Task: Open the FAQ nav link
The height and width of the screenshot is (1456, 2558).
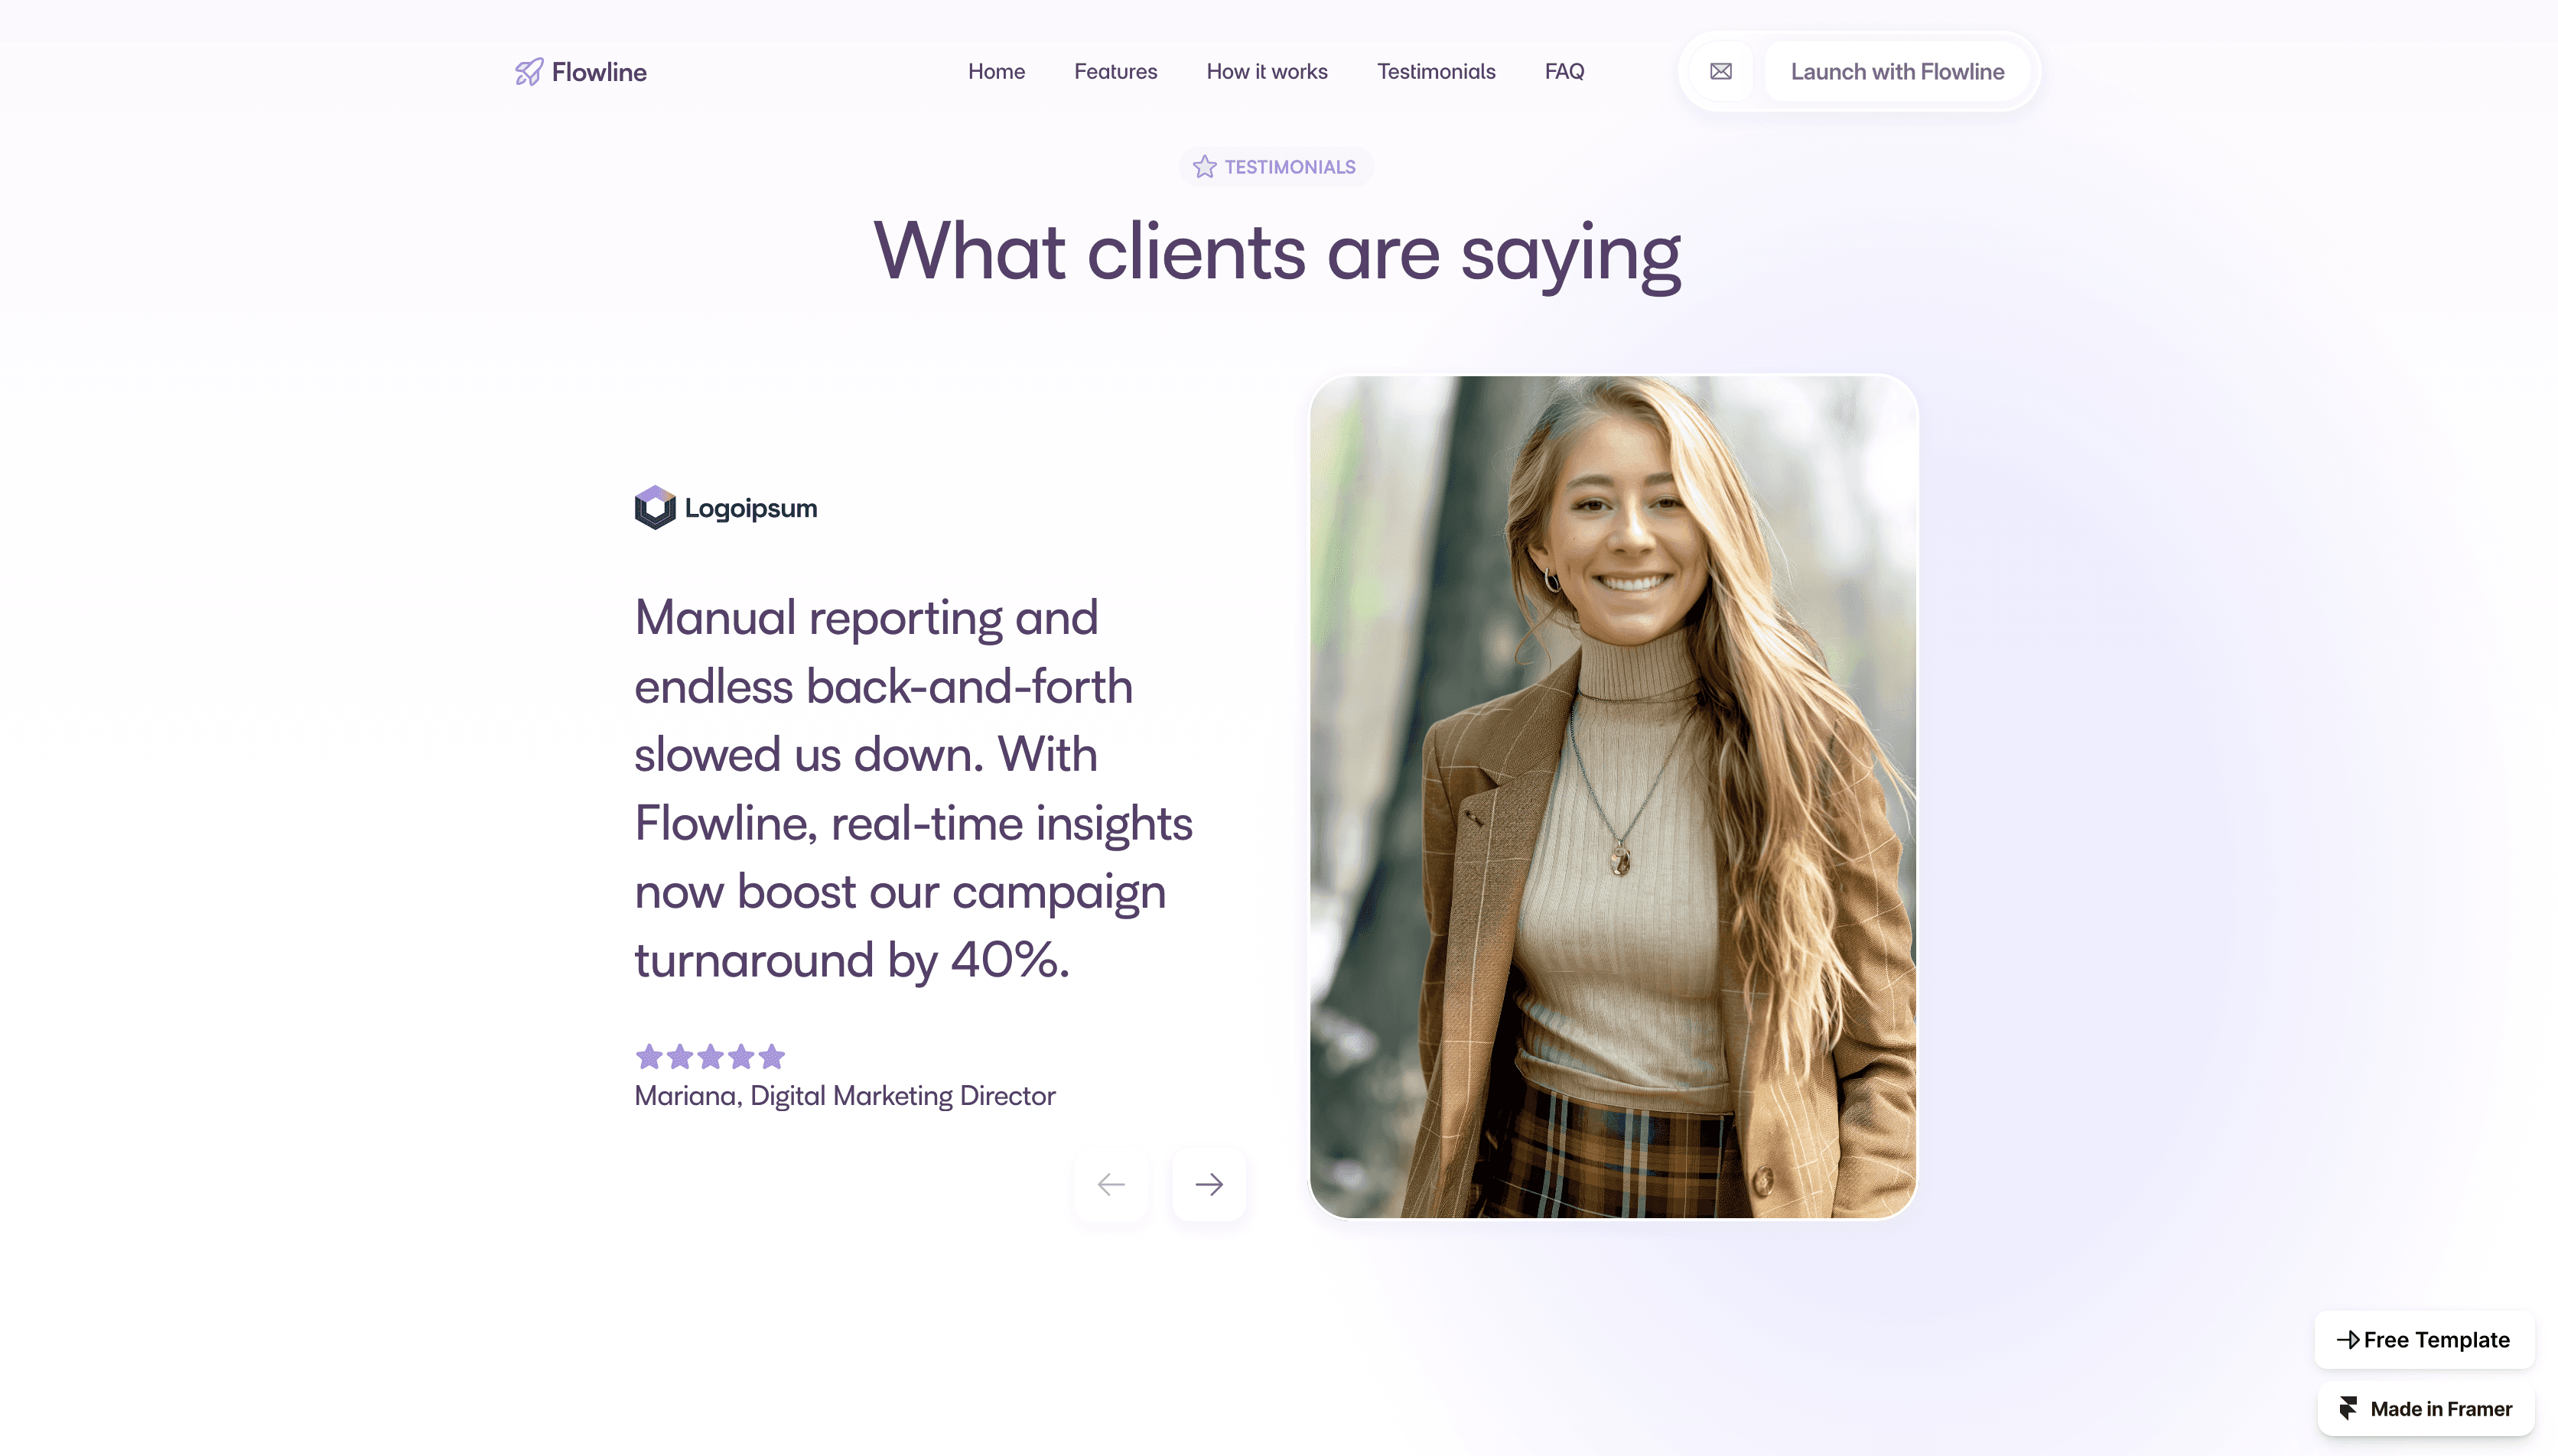Action: pyautogui.click(x=1564, y=72)
